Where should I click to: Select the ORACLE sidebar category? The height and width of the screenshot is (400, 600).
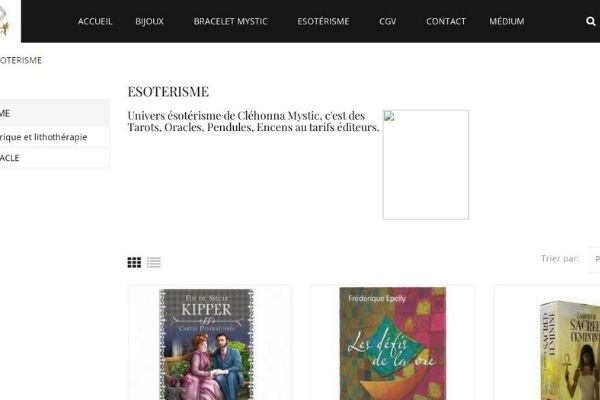tap(54, 158)
